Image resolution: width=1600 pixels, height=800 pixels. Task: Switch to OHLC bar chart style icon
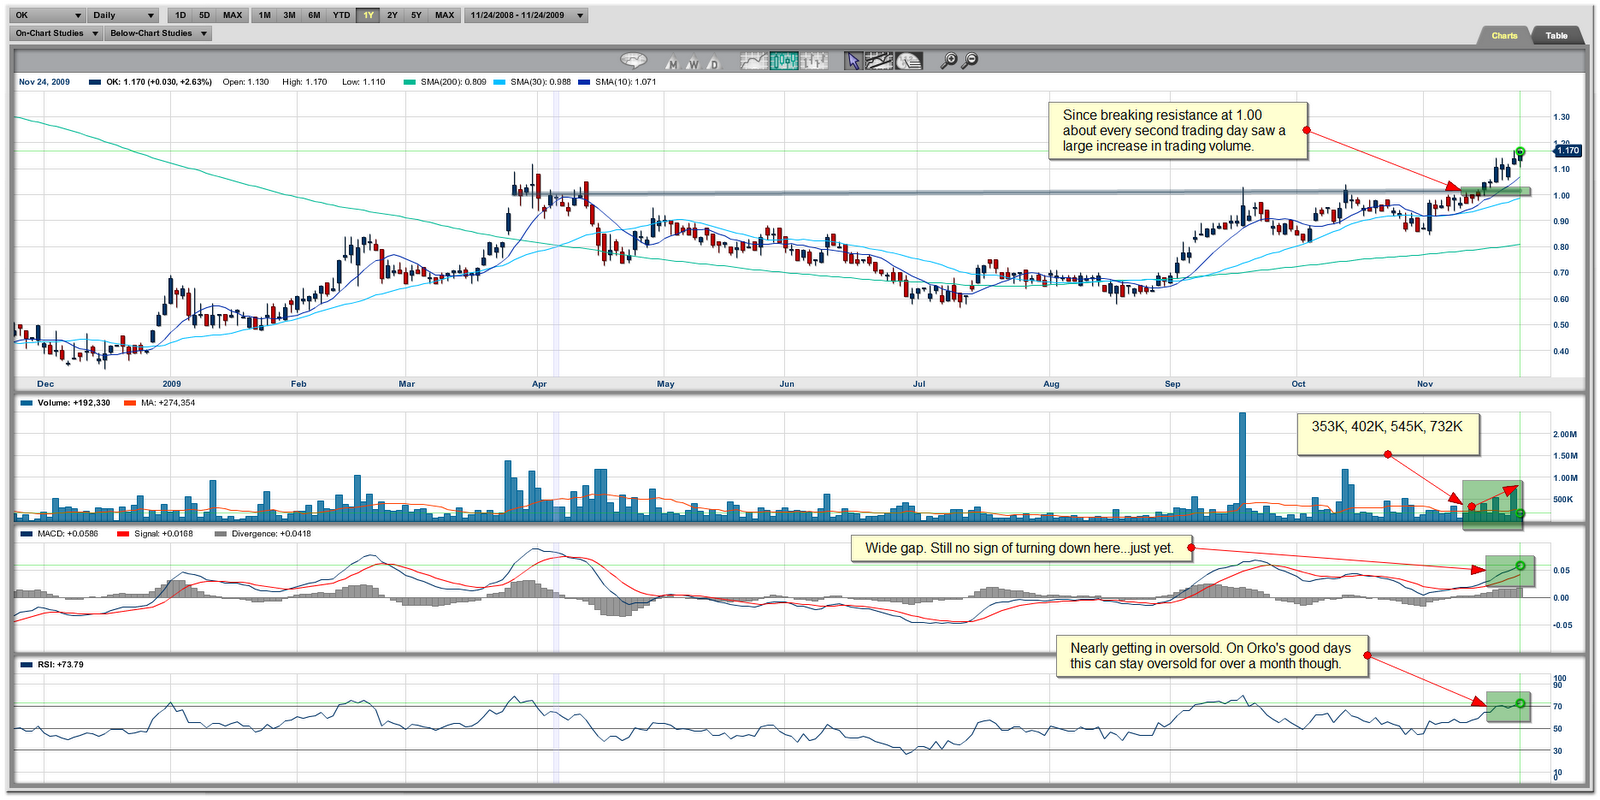[814, 61]
